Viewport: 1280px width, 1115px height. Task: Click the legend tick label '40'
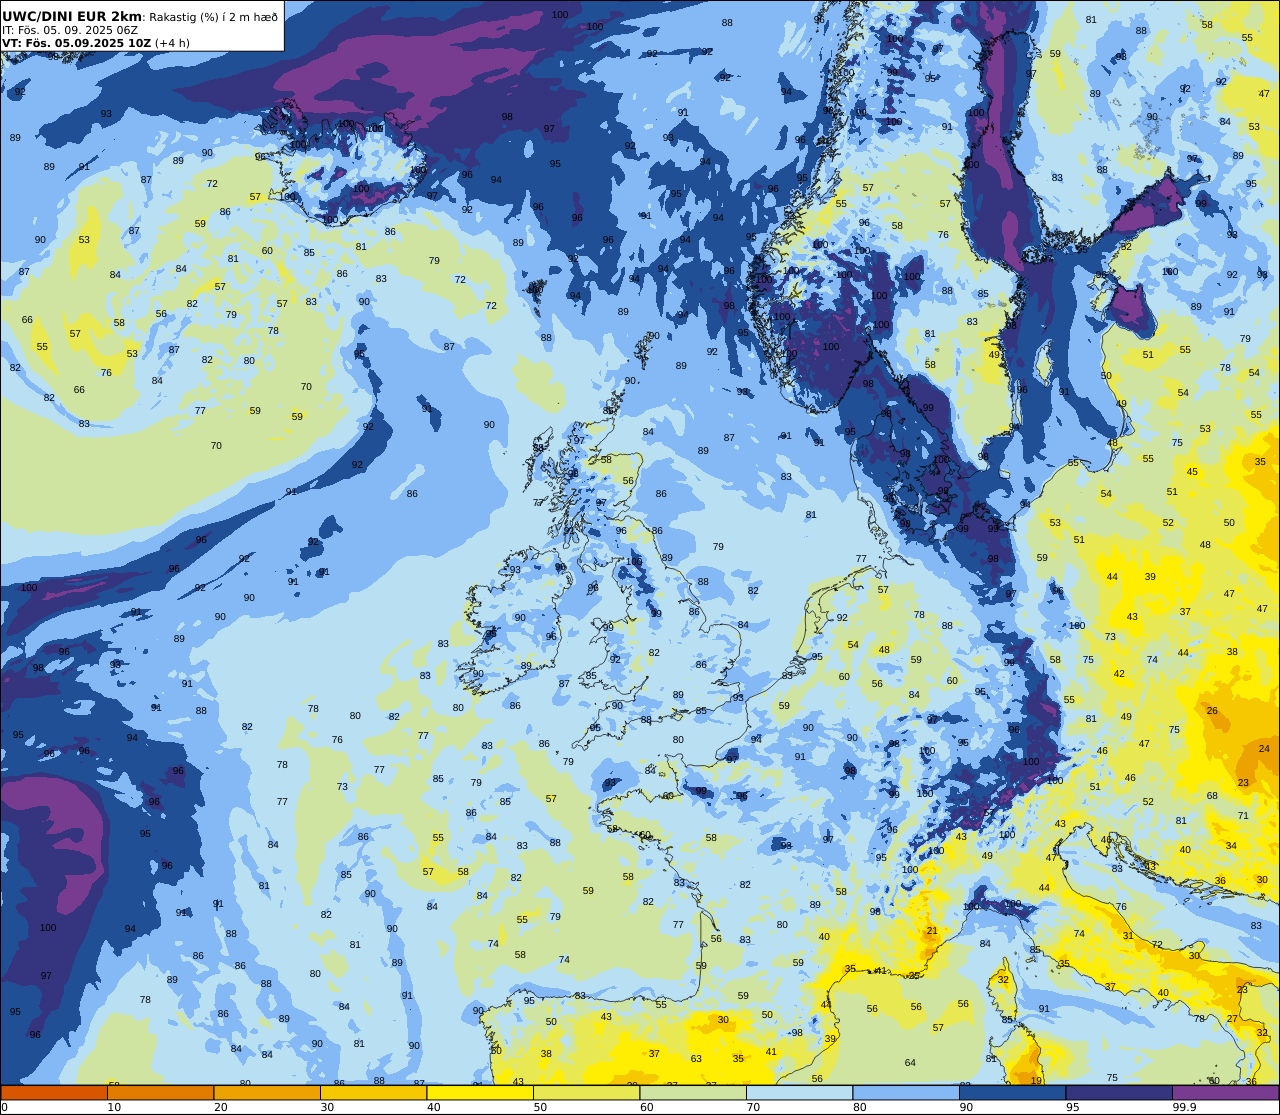(x=433, y=1107)
